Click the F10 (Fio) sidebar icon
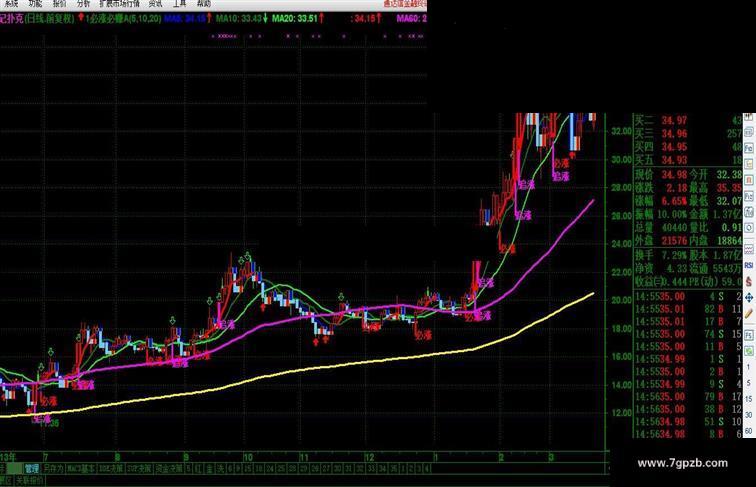 click(x=749, y=148)
